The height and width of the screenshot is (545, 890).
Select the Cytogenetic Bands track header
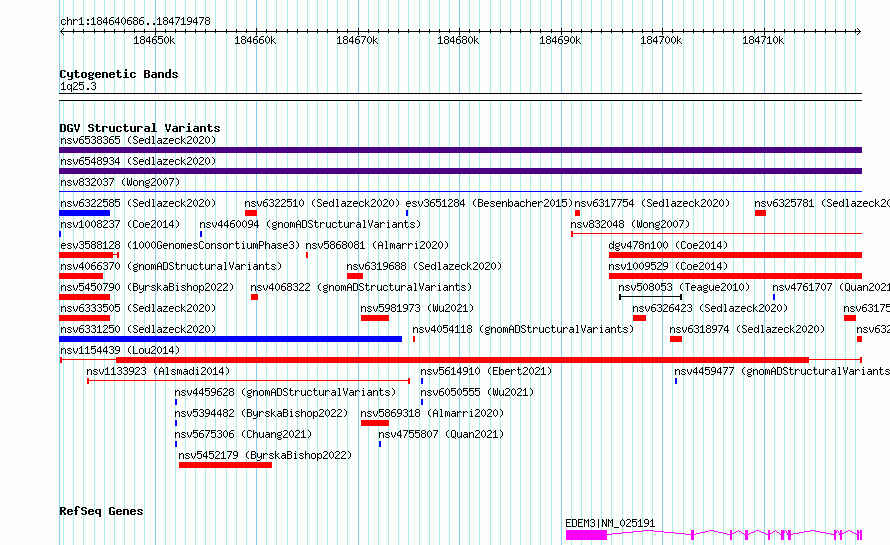tap(119, 74)
